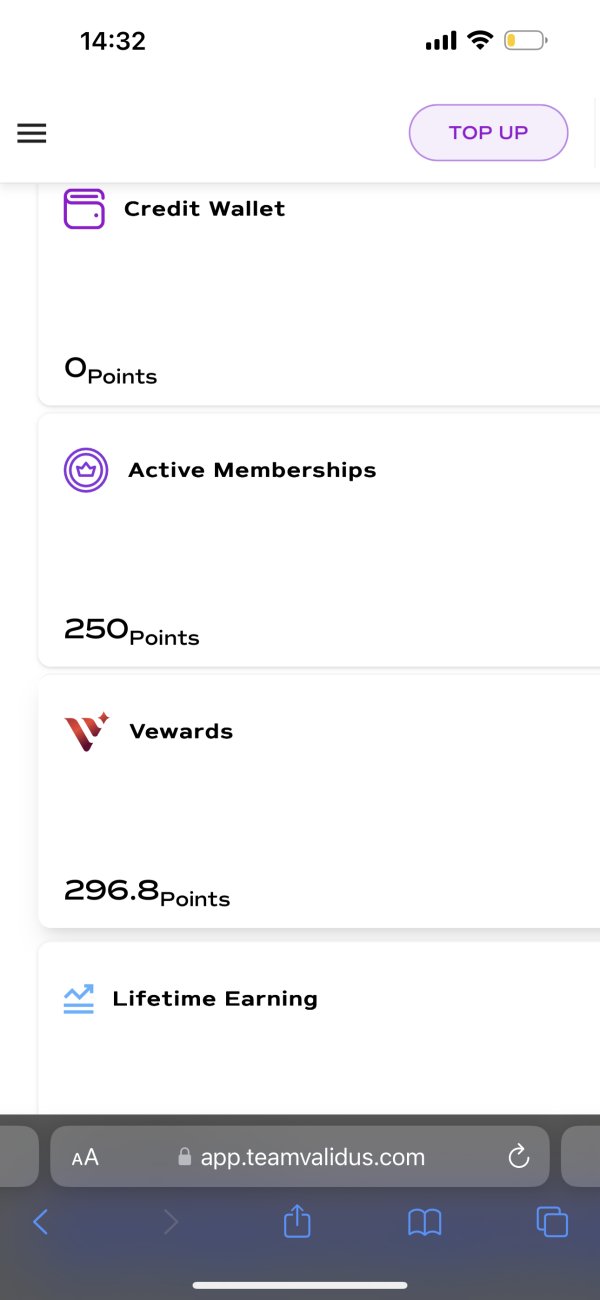
Task: Click the Lifetime Earning chart icon
Action: [78, 999]
